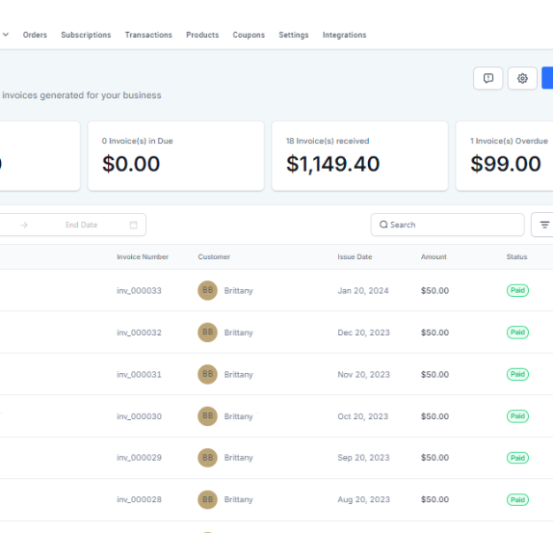553x533 pixels.
Task: Open the feedback message icon button
Action: tap(488, 78)
